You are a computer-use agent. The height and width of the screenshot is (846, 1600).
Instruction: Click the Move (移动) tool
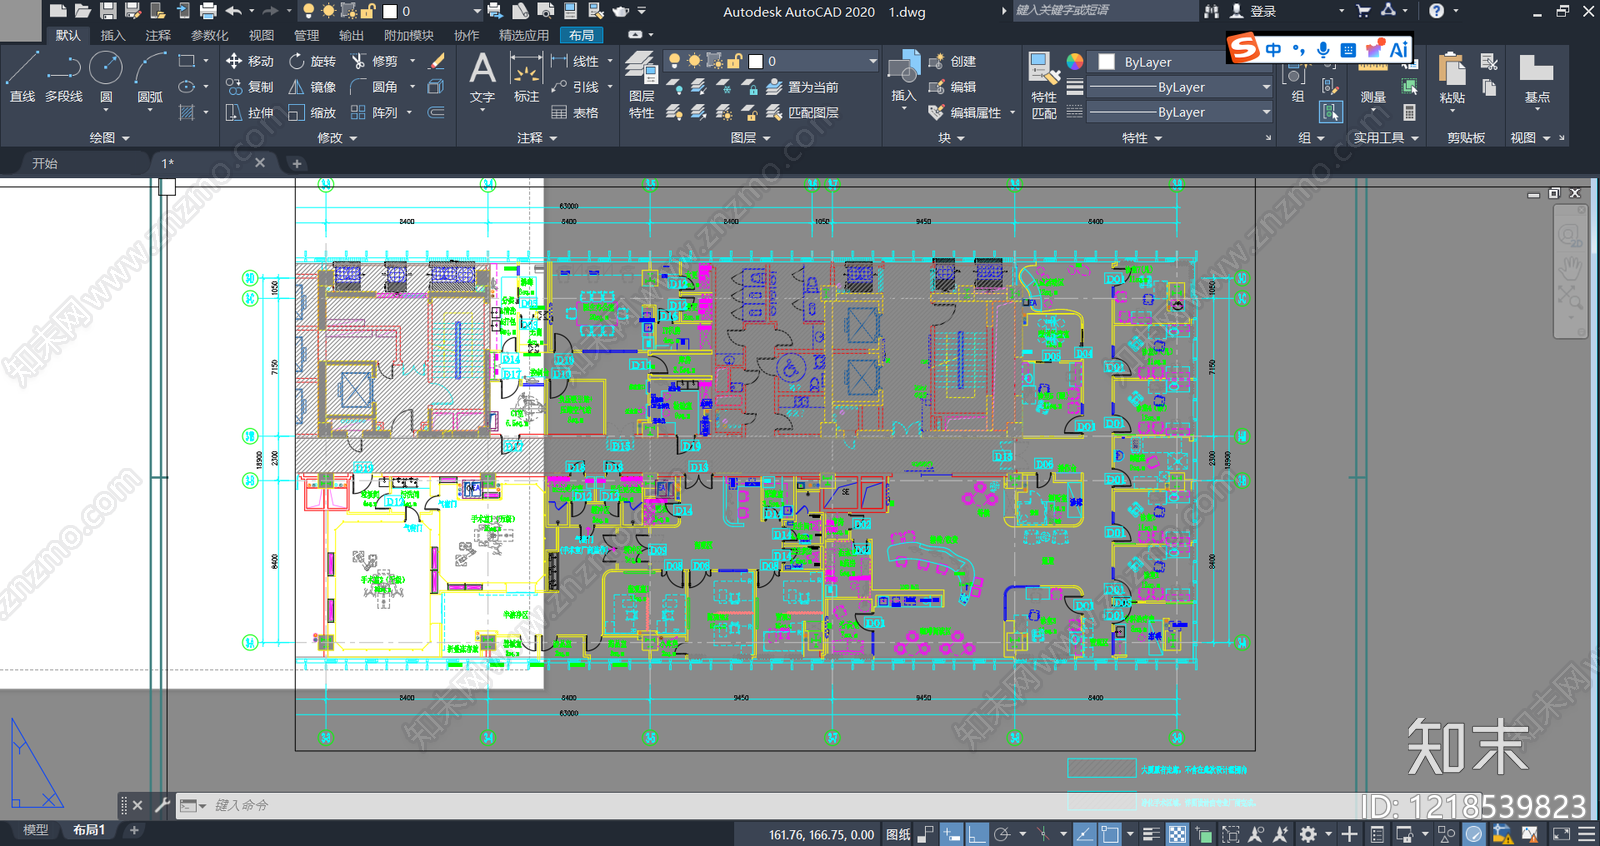coord(249,61)
